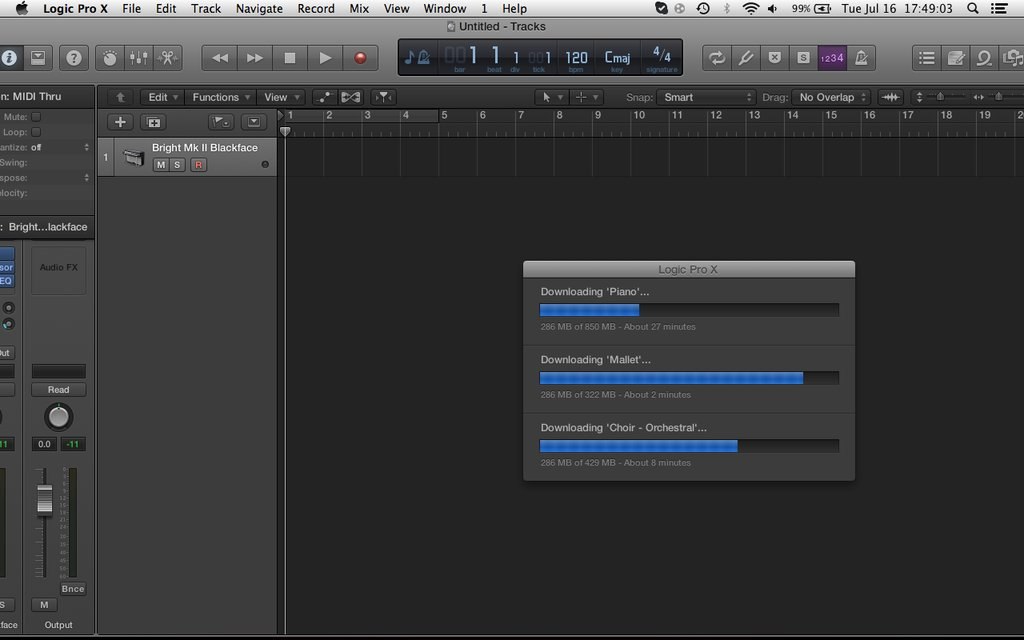The image size is (1024, 640).
Task: Record-enable the Bright Mk II Blackface track
Action: tap(199, 165)
